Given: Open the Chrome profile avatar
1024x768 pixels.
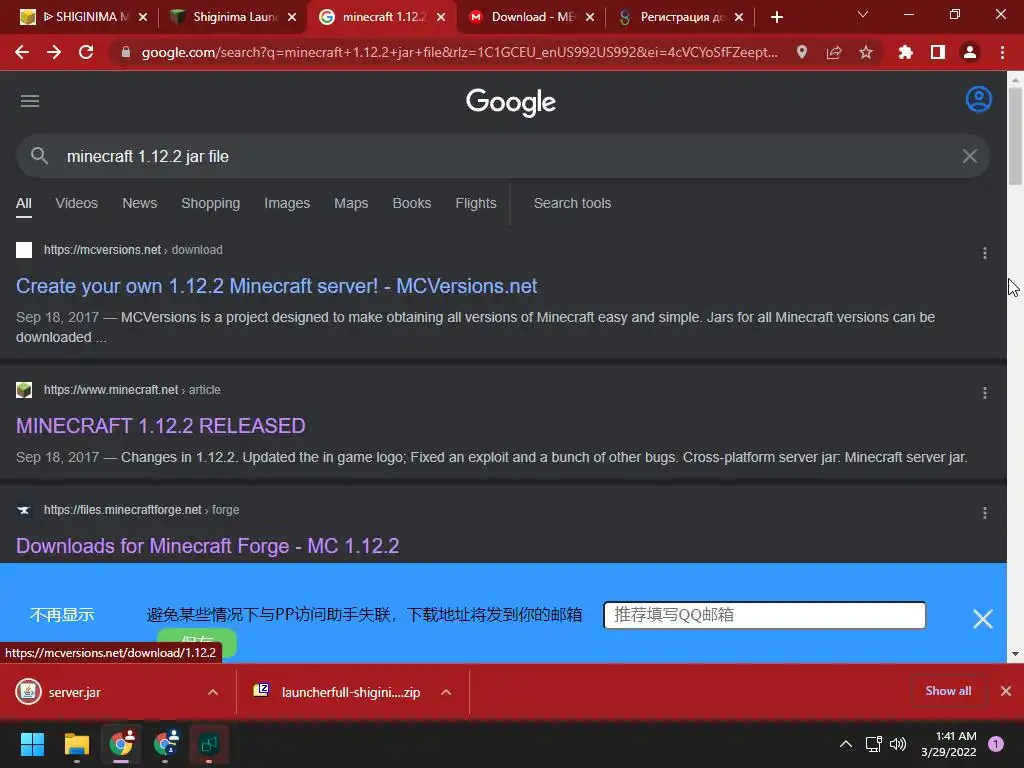Looking at the screenshot, I should (970, 52).
